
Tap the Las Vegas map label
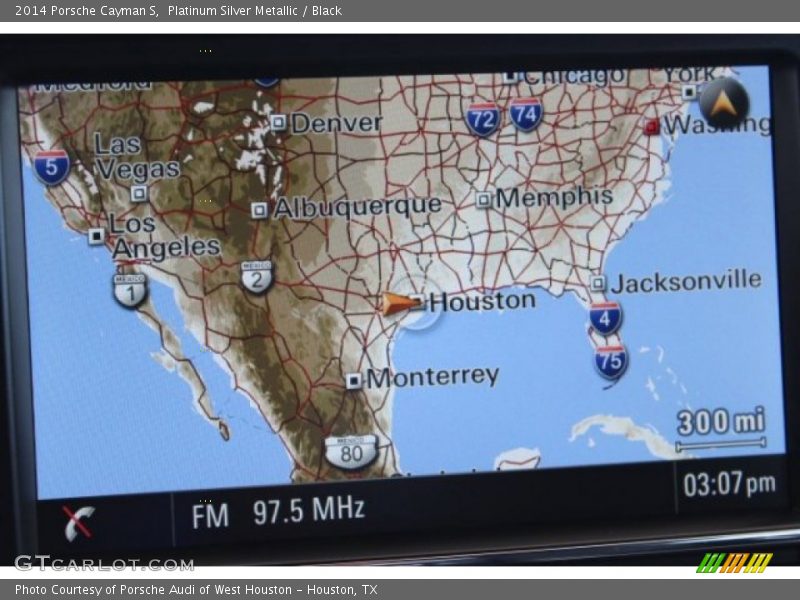[x=138, y=157]
